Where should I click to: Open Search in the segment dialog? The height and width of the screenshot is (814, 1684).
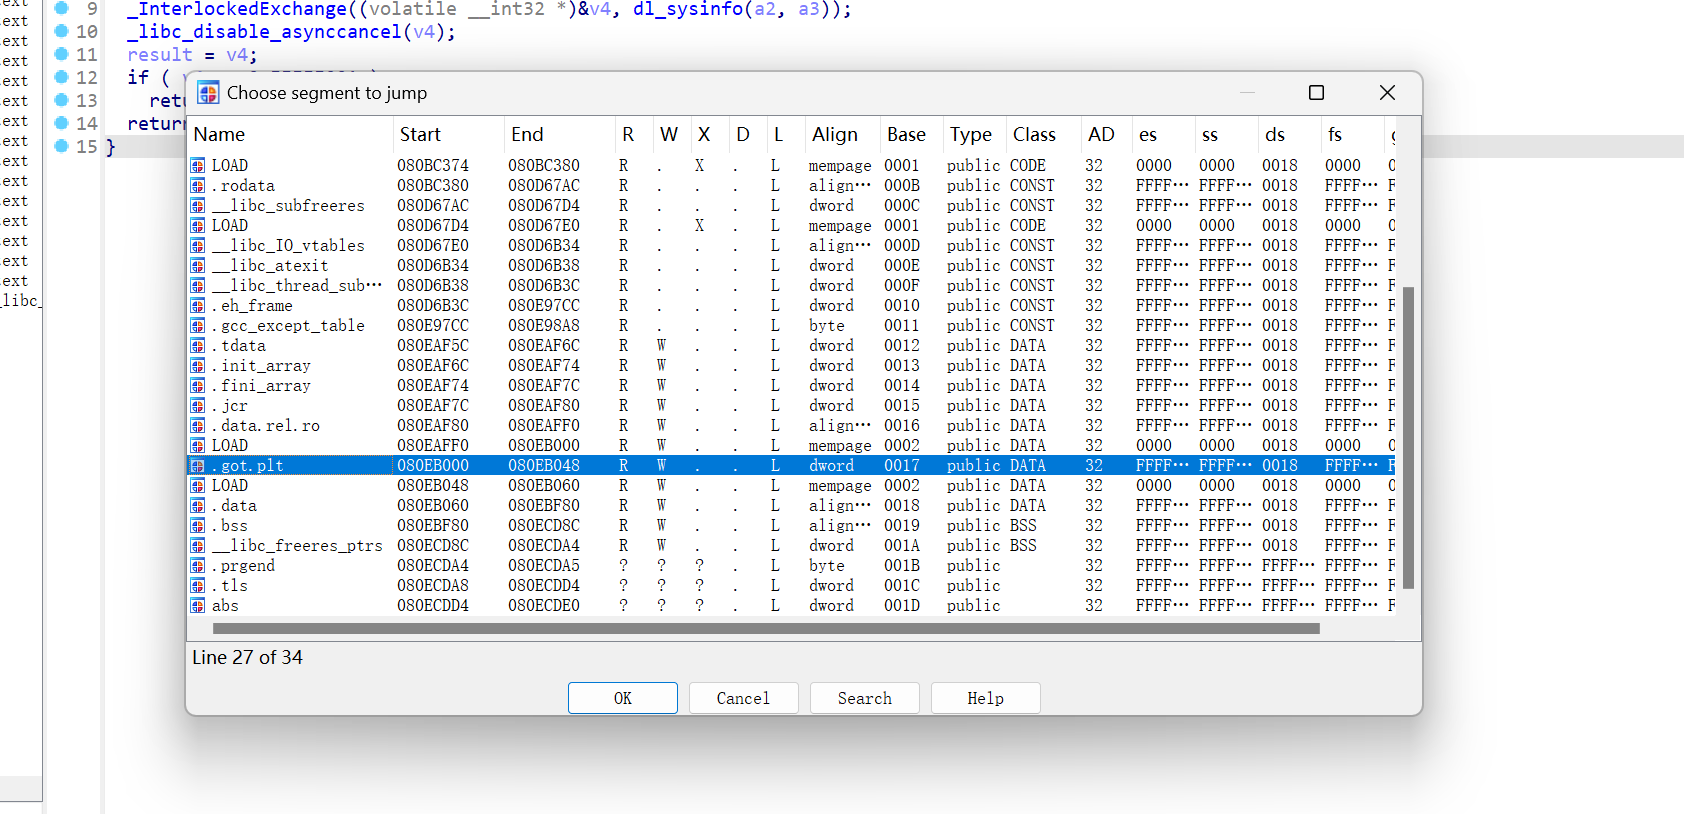point(865,698)
